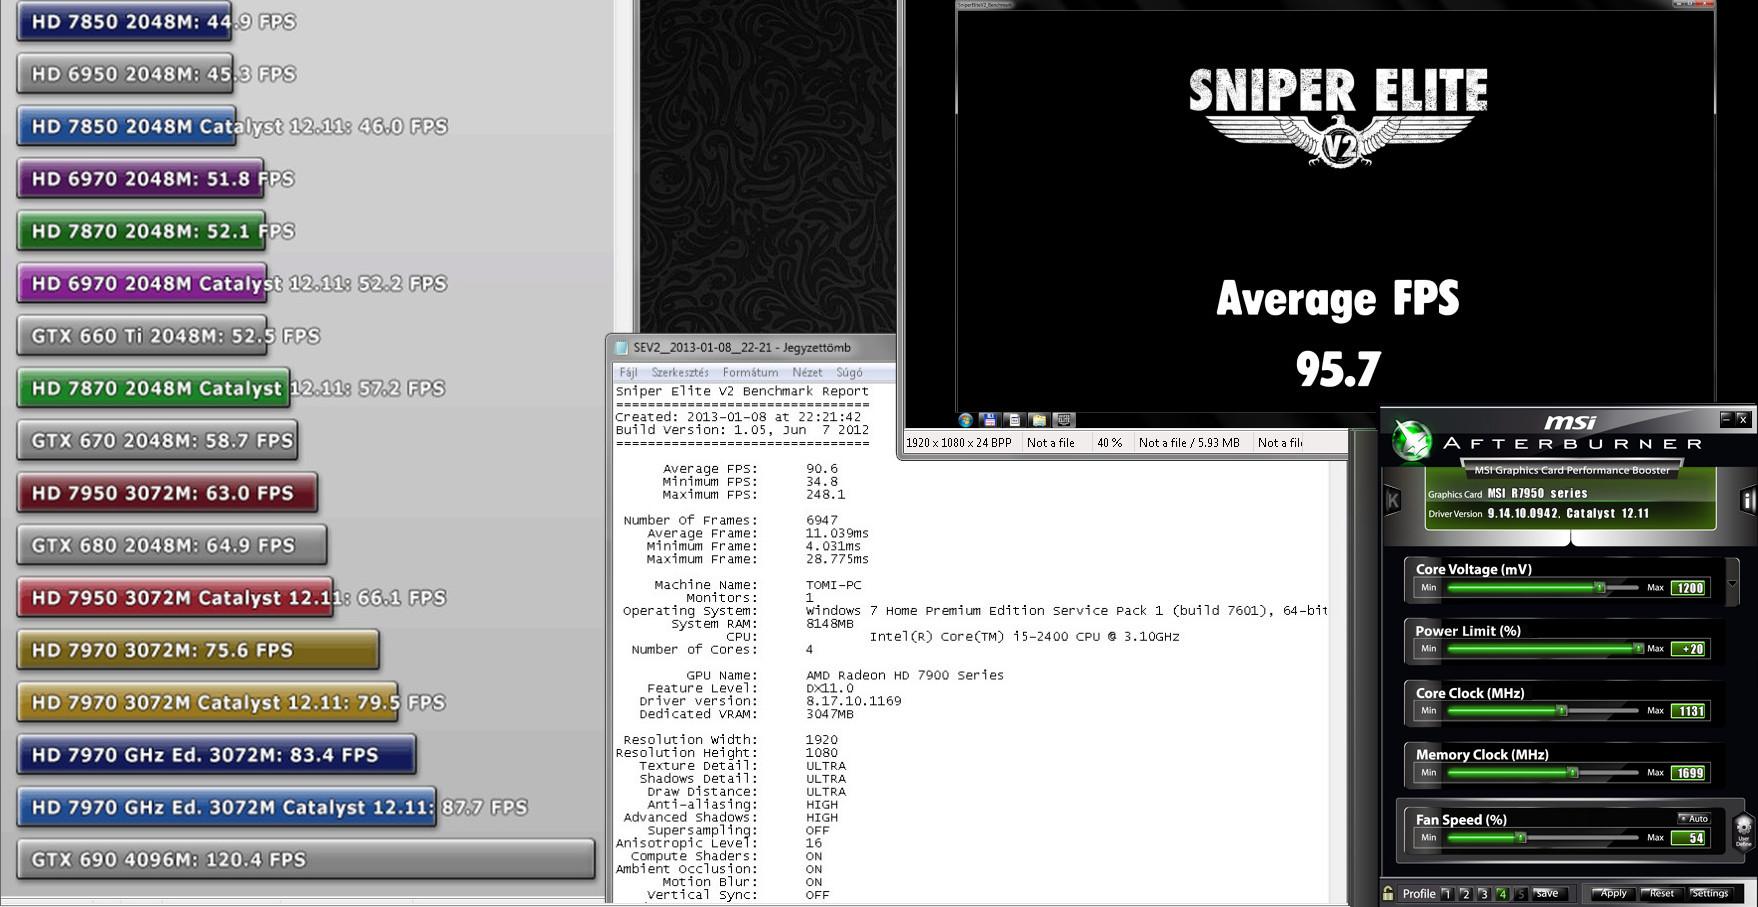Toggle Auto fan speed in Afterburner

(1694, 818)
